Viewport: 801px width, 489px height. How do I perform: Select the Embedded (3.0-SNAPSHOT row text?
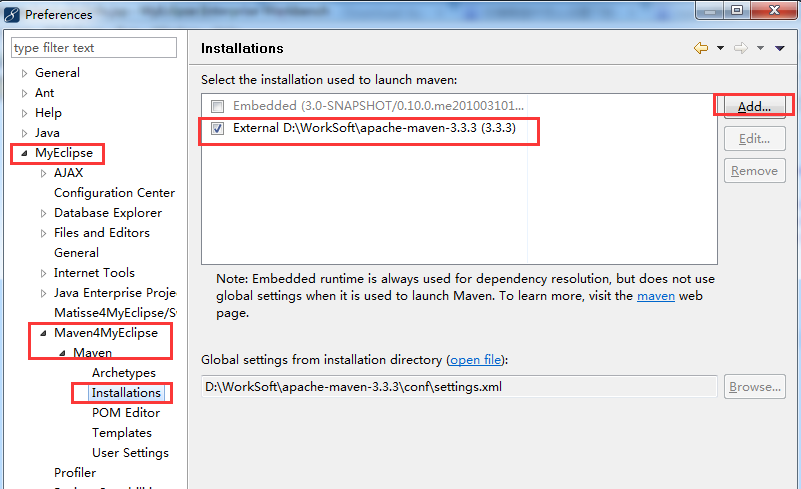tap(379, 106)
